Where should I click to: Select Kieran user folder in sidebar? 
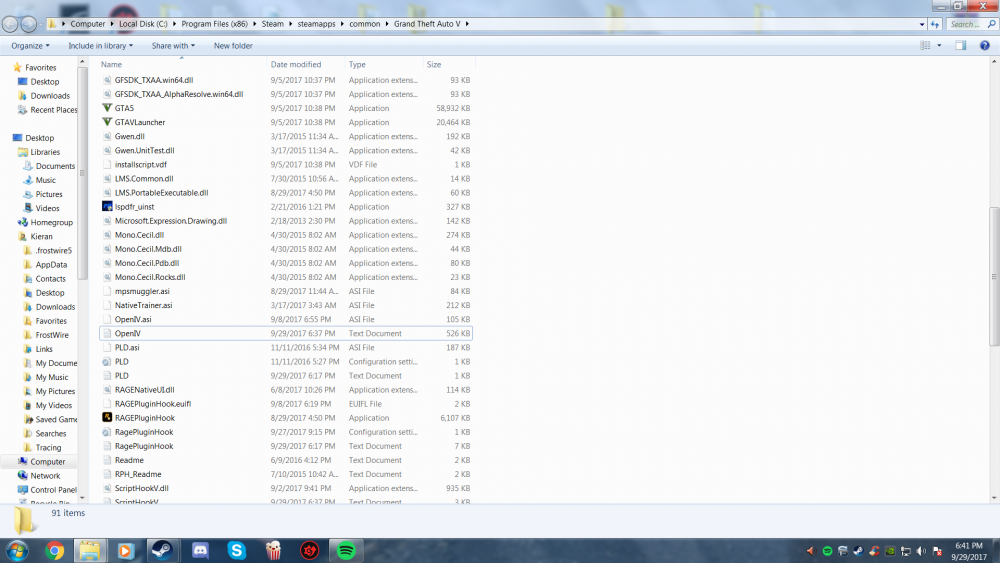pyautogui.click(x=41, y=237)
